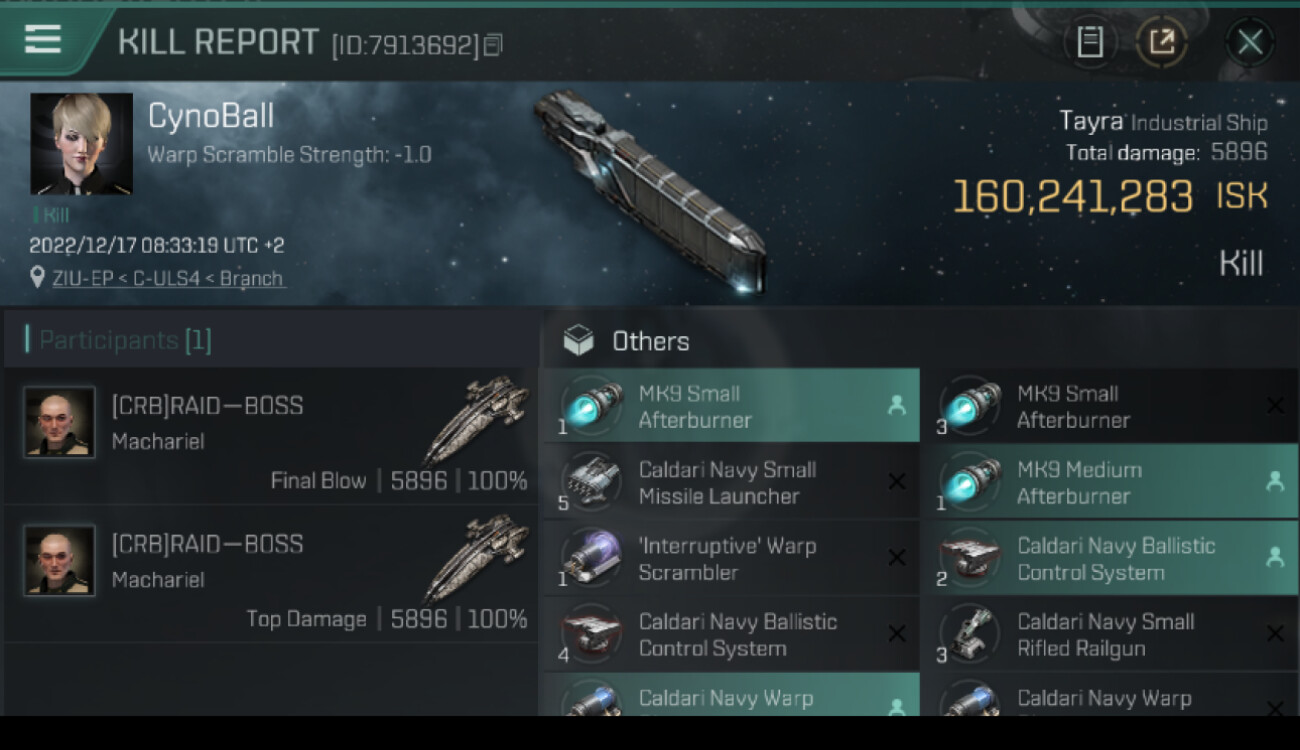The image size is (1300, 750).
Task: Open the ZIU-EP location link
Action: tap(167, 279)
